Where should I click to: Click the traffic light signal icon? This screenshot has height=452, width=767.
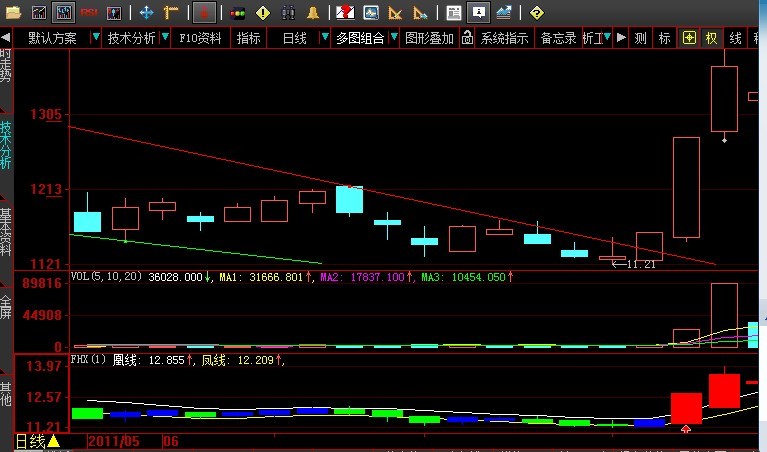coord(238,13)
